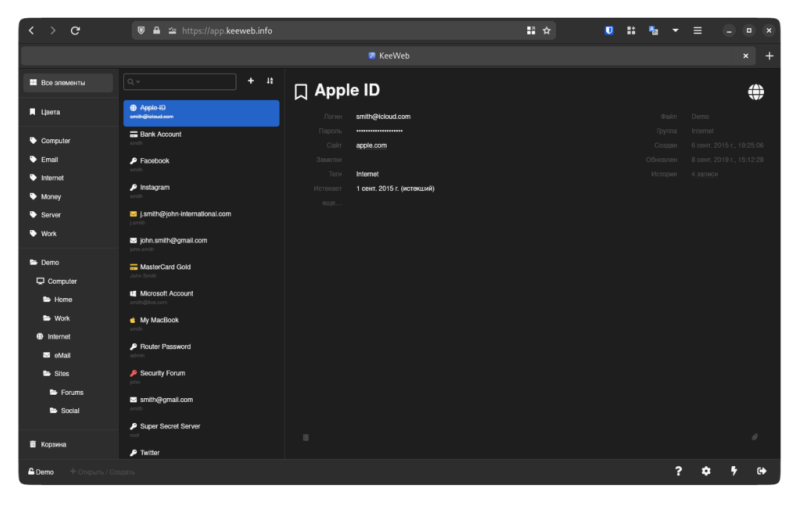Open the toolbar overflow dropdown arrow
800x506 pixels.
(675, 31)
